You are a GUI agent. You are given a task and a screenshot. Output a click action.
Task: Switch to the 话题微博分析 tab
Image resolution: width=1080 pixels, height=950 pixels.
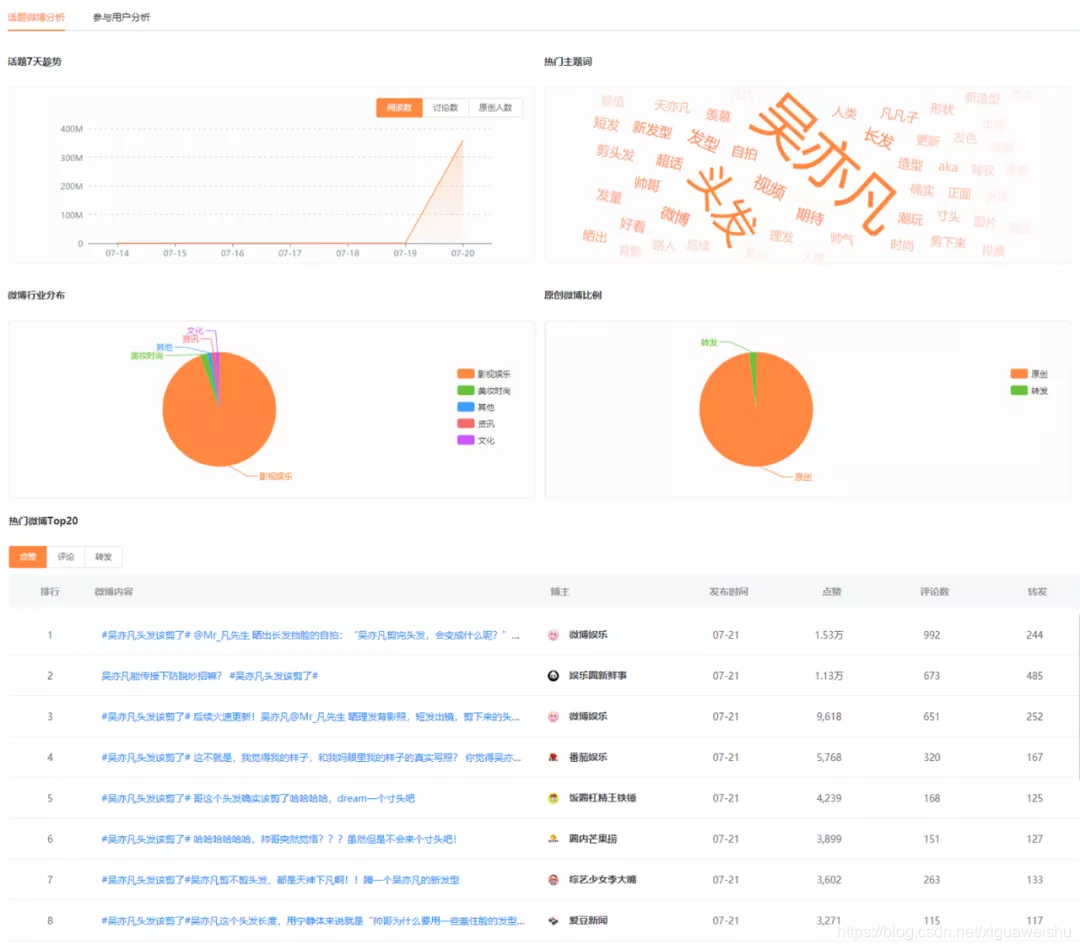pos(36,17)
